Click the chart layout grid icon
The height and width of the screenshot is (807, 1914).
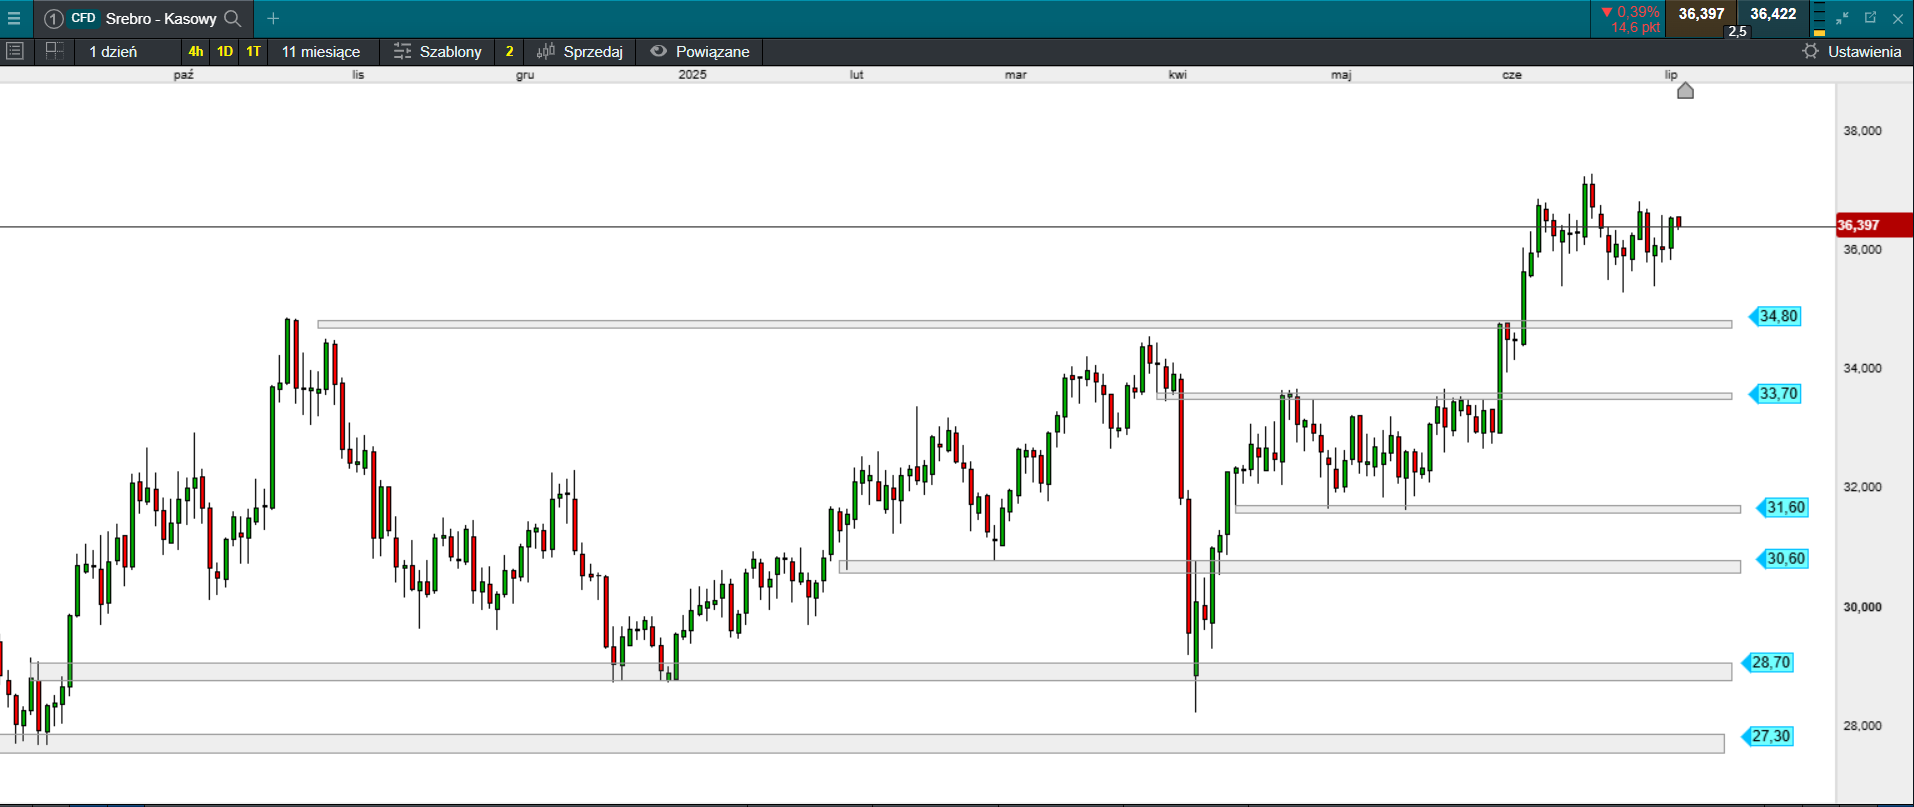click(x=54, y=51)
